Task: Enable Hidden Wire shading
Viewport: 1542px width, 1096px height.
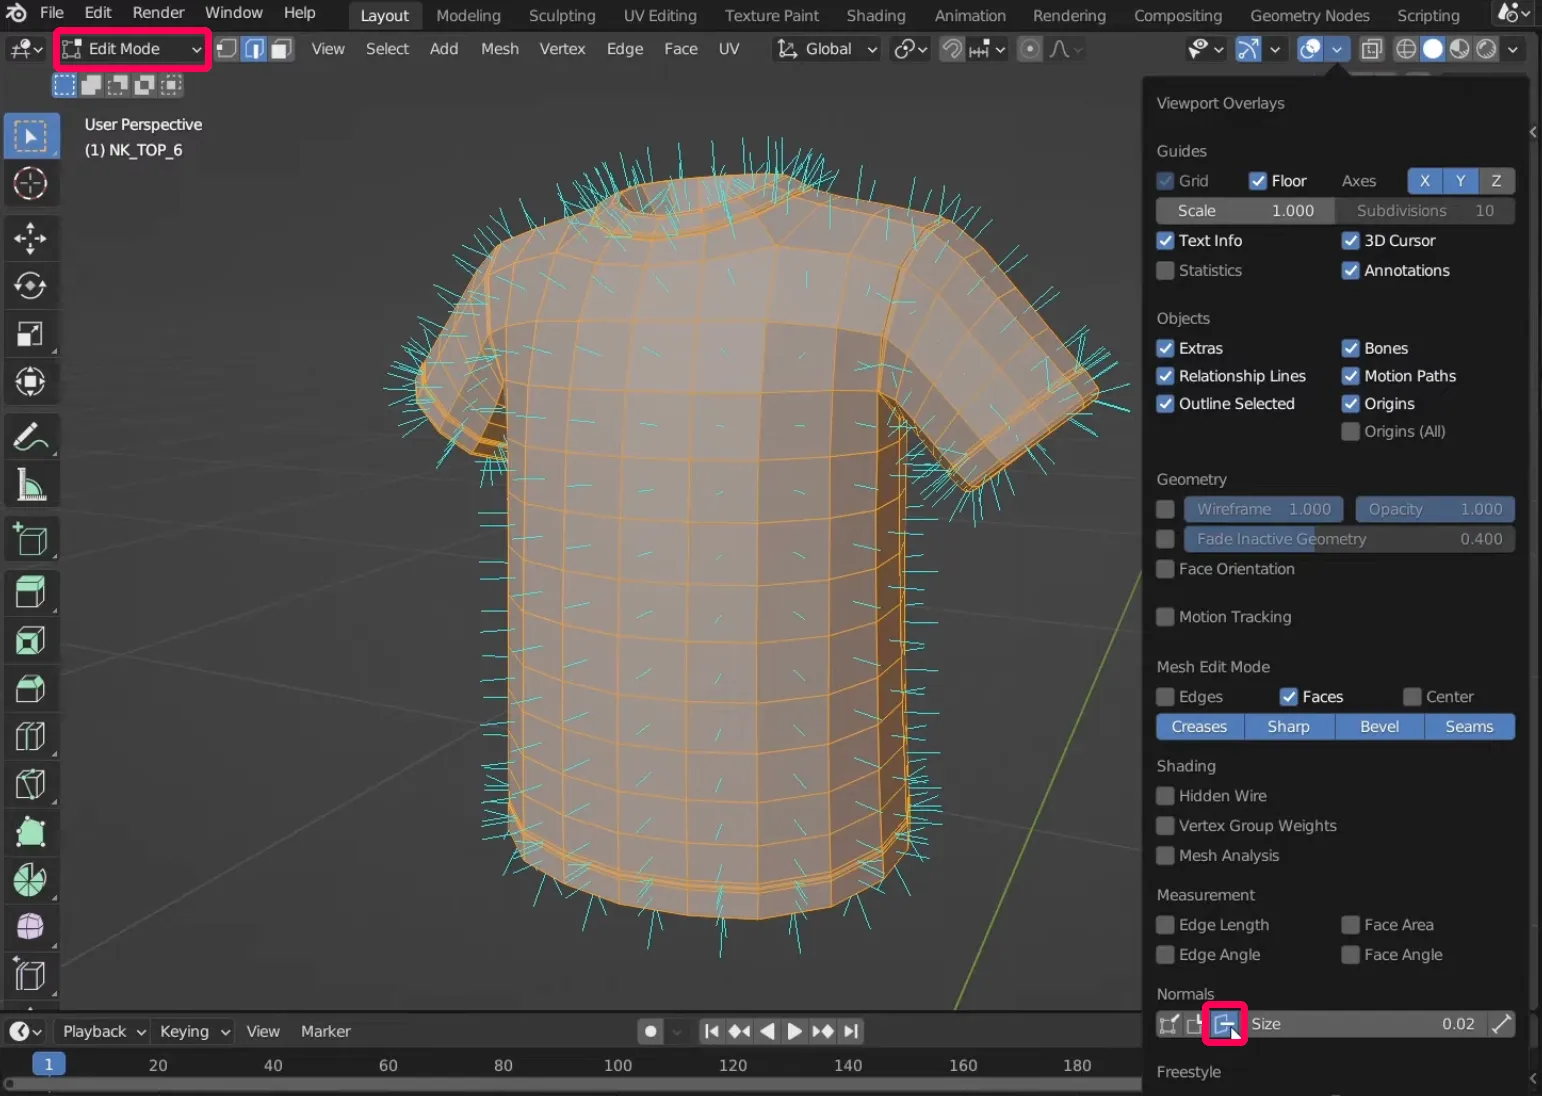Action: pyautogui.click(x=1165, y=796)
